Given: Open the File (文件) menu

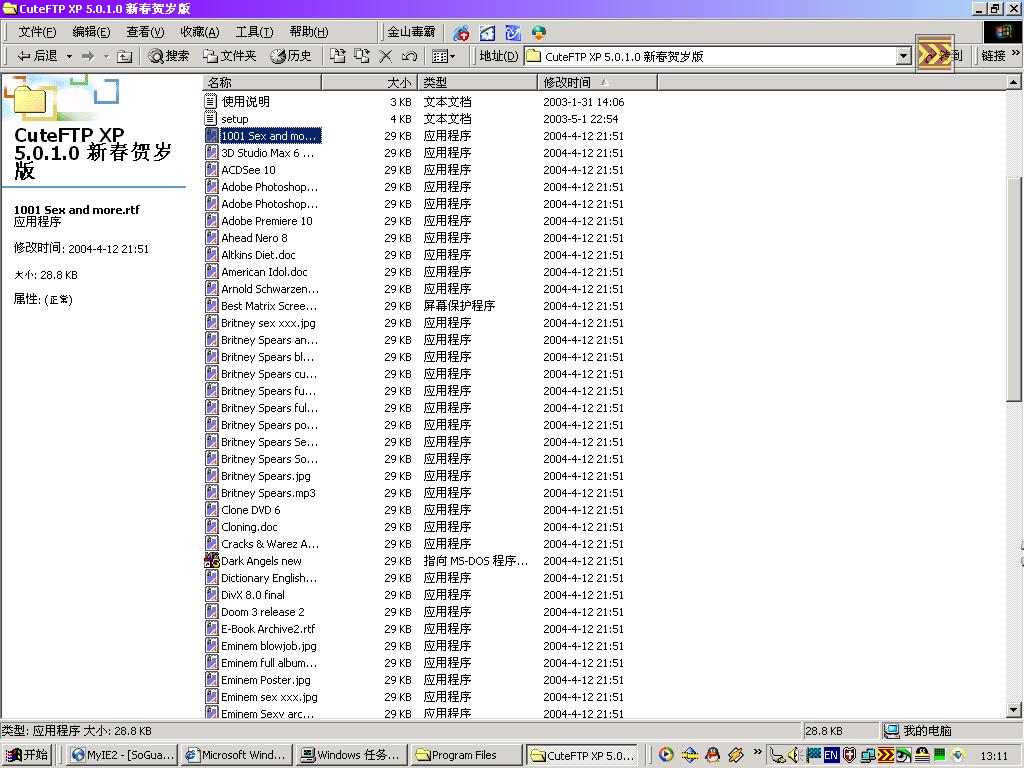Looking at the screenshot, I should tap(37, 31).
